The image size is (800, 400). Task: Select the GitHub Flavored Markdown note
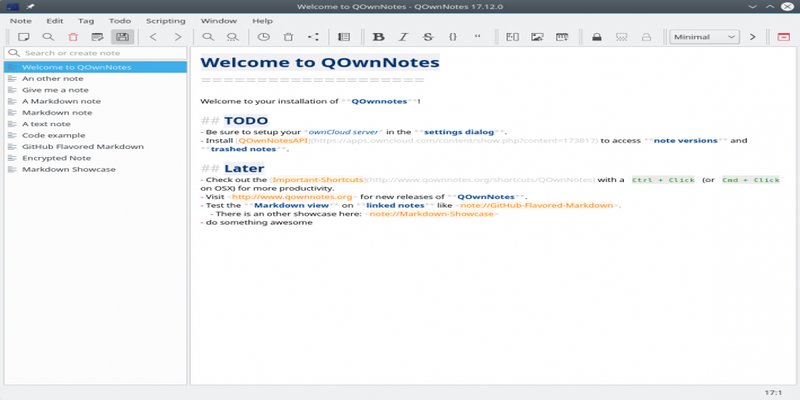tap(95, 146)
